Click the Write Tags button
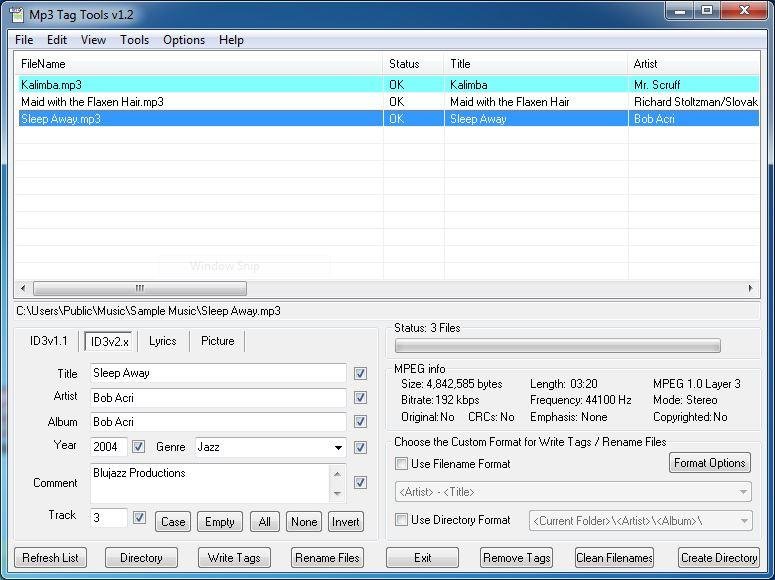Viewport: 775px width, 580px height. coord(234,558)
